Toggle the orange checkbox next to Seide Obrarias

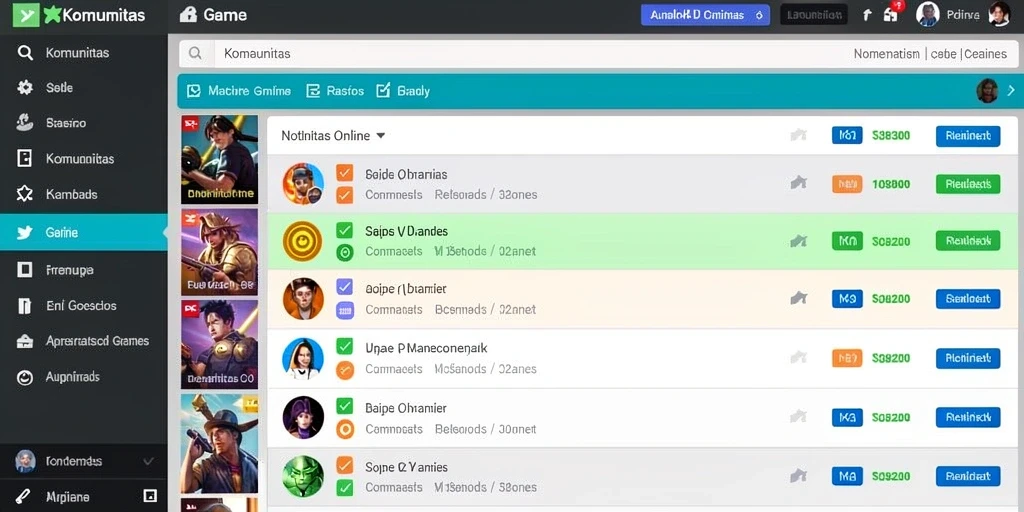[x=344, y=173]
